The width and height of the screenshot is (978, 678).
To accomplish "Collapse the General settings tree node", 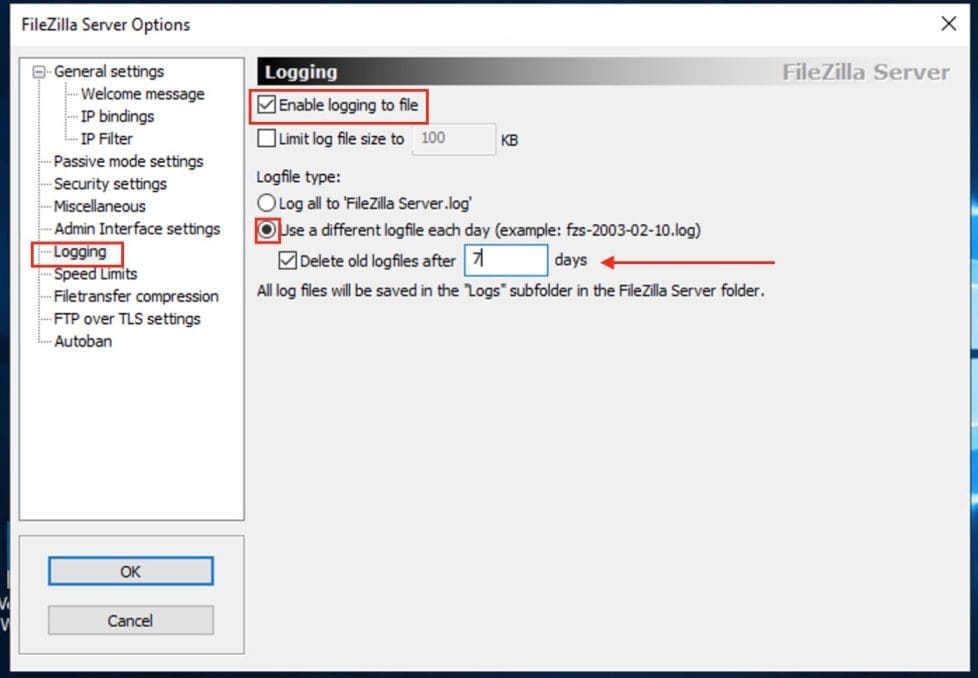I will tap(39, 72).
